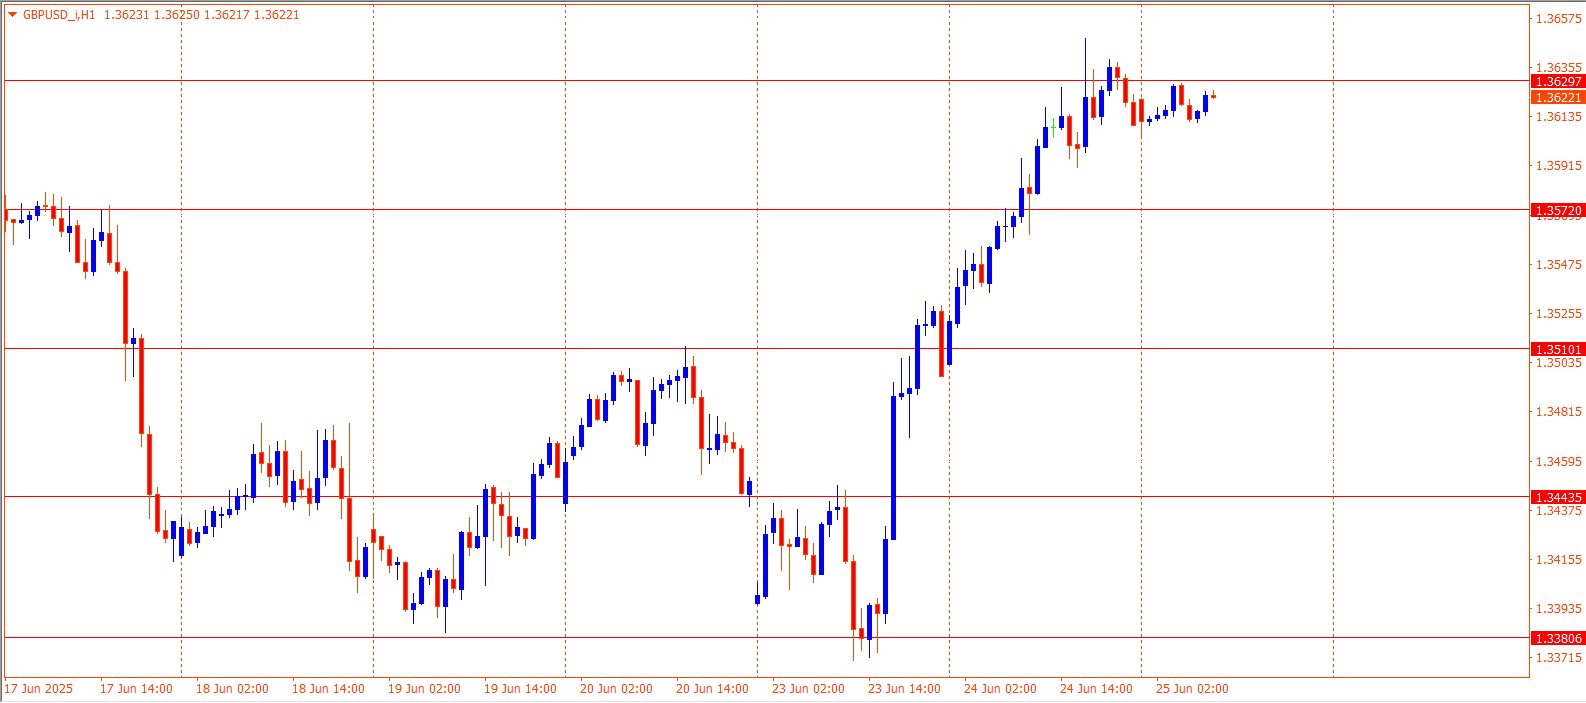Click the 1.34815 price scale value

pyautogui.click(x=1559, y=412)
